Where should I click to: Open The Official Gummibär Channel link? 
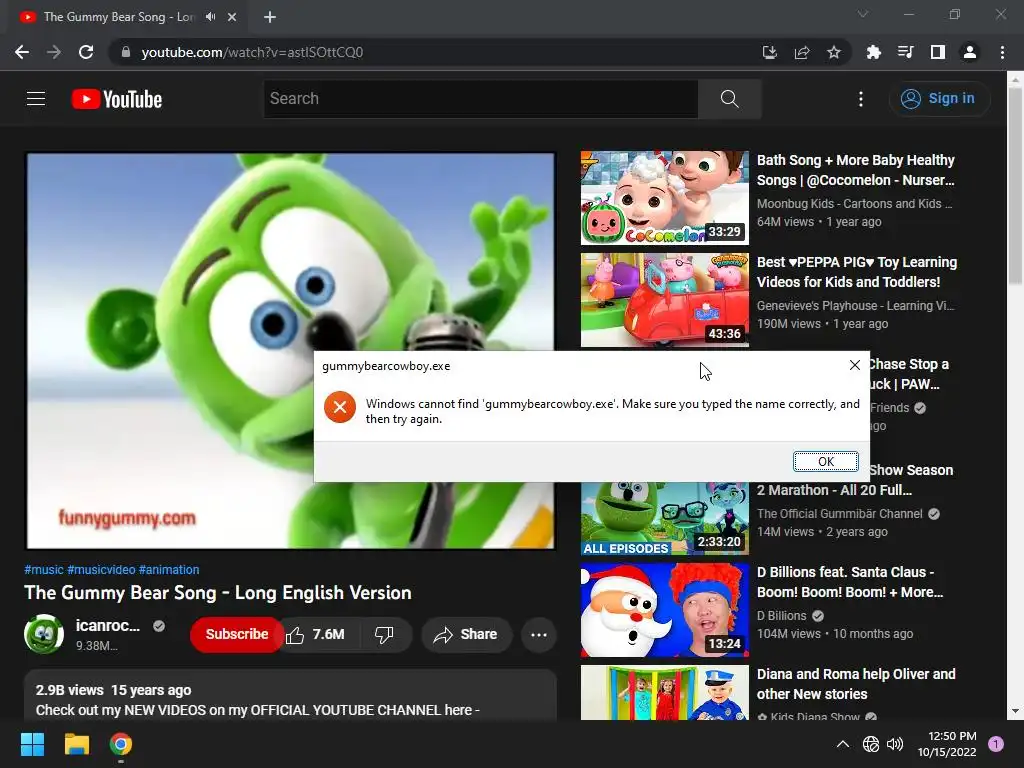(x=840, y=514)
